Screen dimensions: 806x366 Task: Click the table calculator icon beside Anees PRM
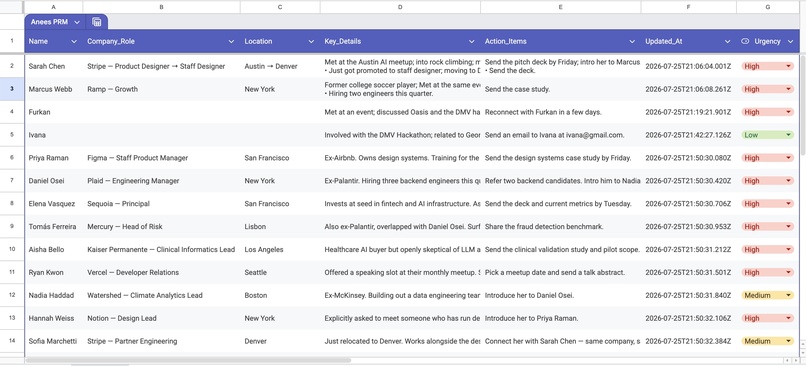pyautogui.click(x=97, y=22)
